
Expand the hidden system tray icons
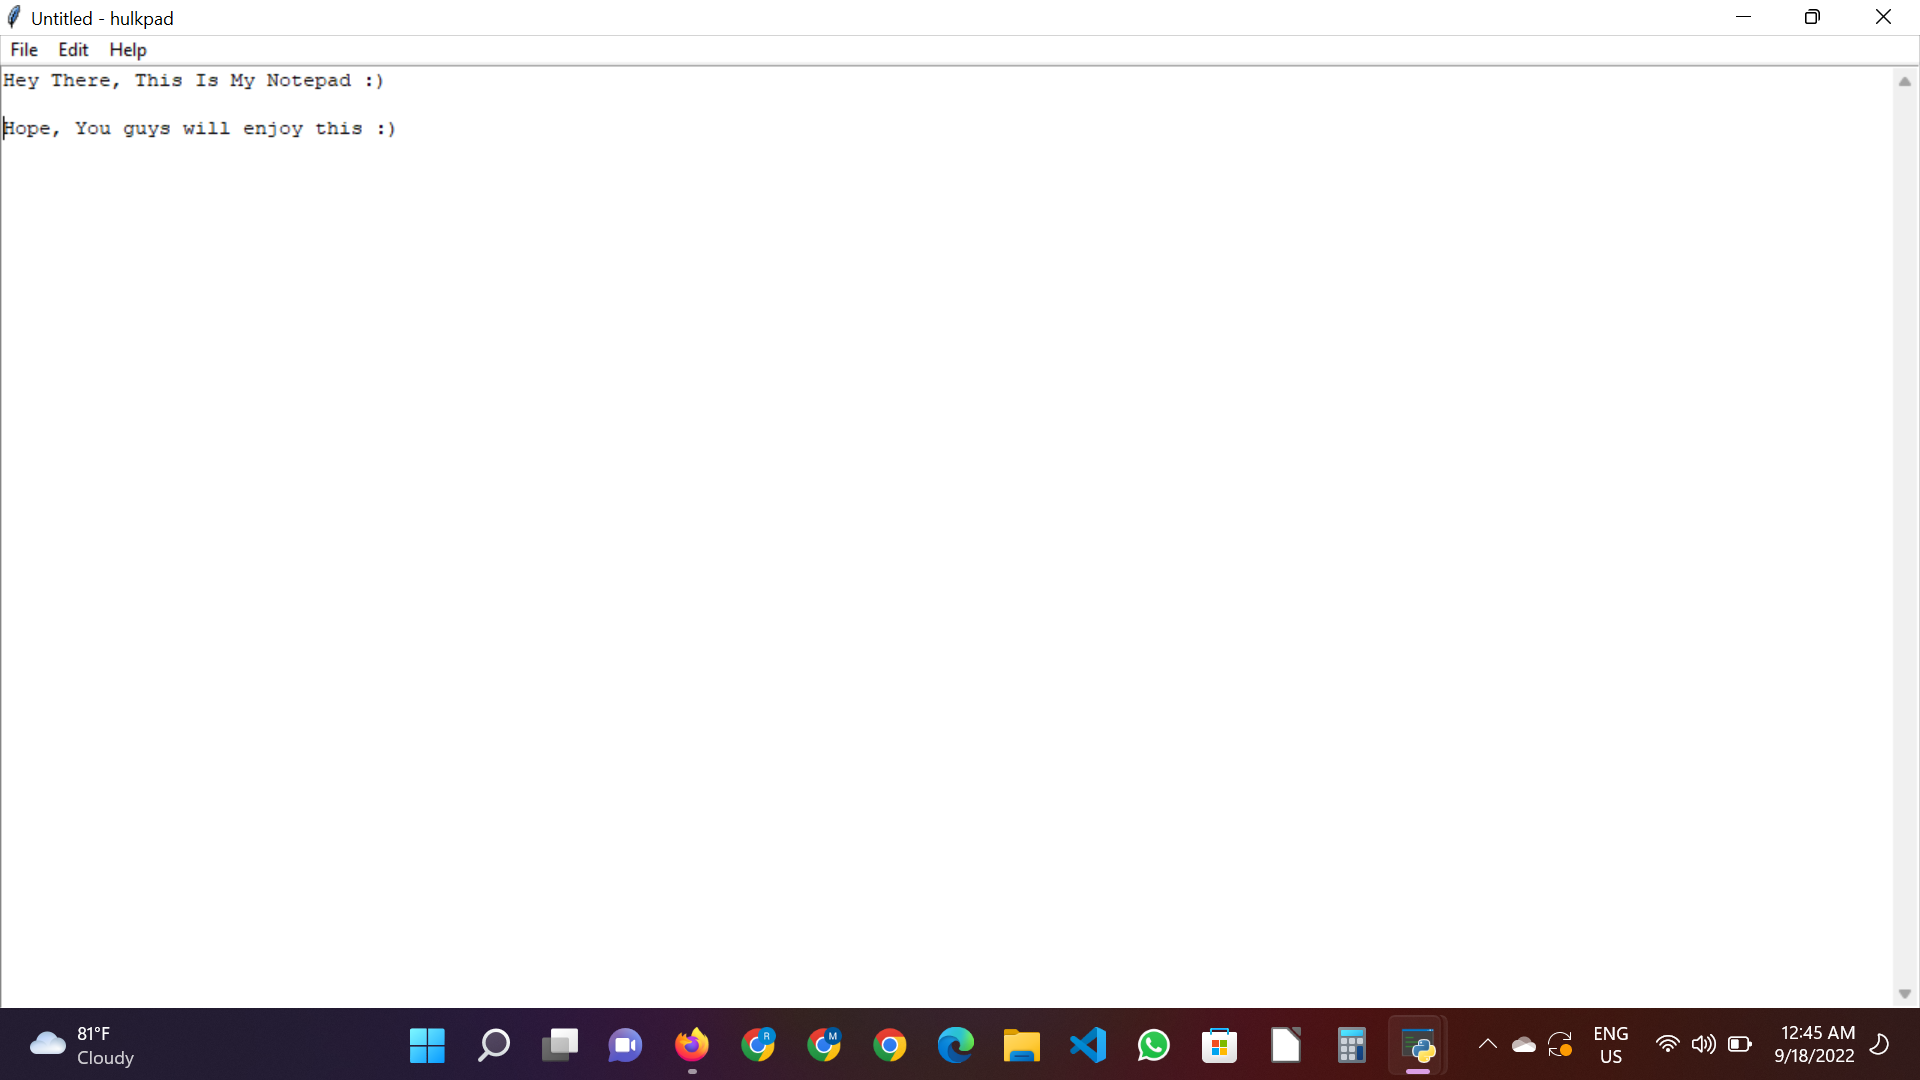(1487, 1045)
